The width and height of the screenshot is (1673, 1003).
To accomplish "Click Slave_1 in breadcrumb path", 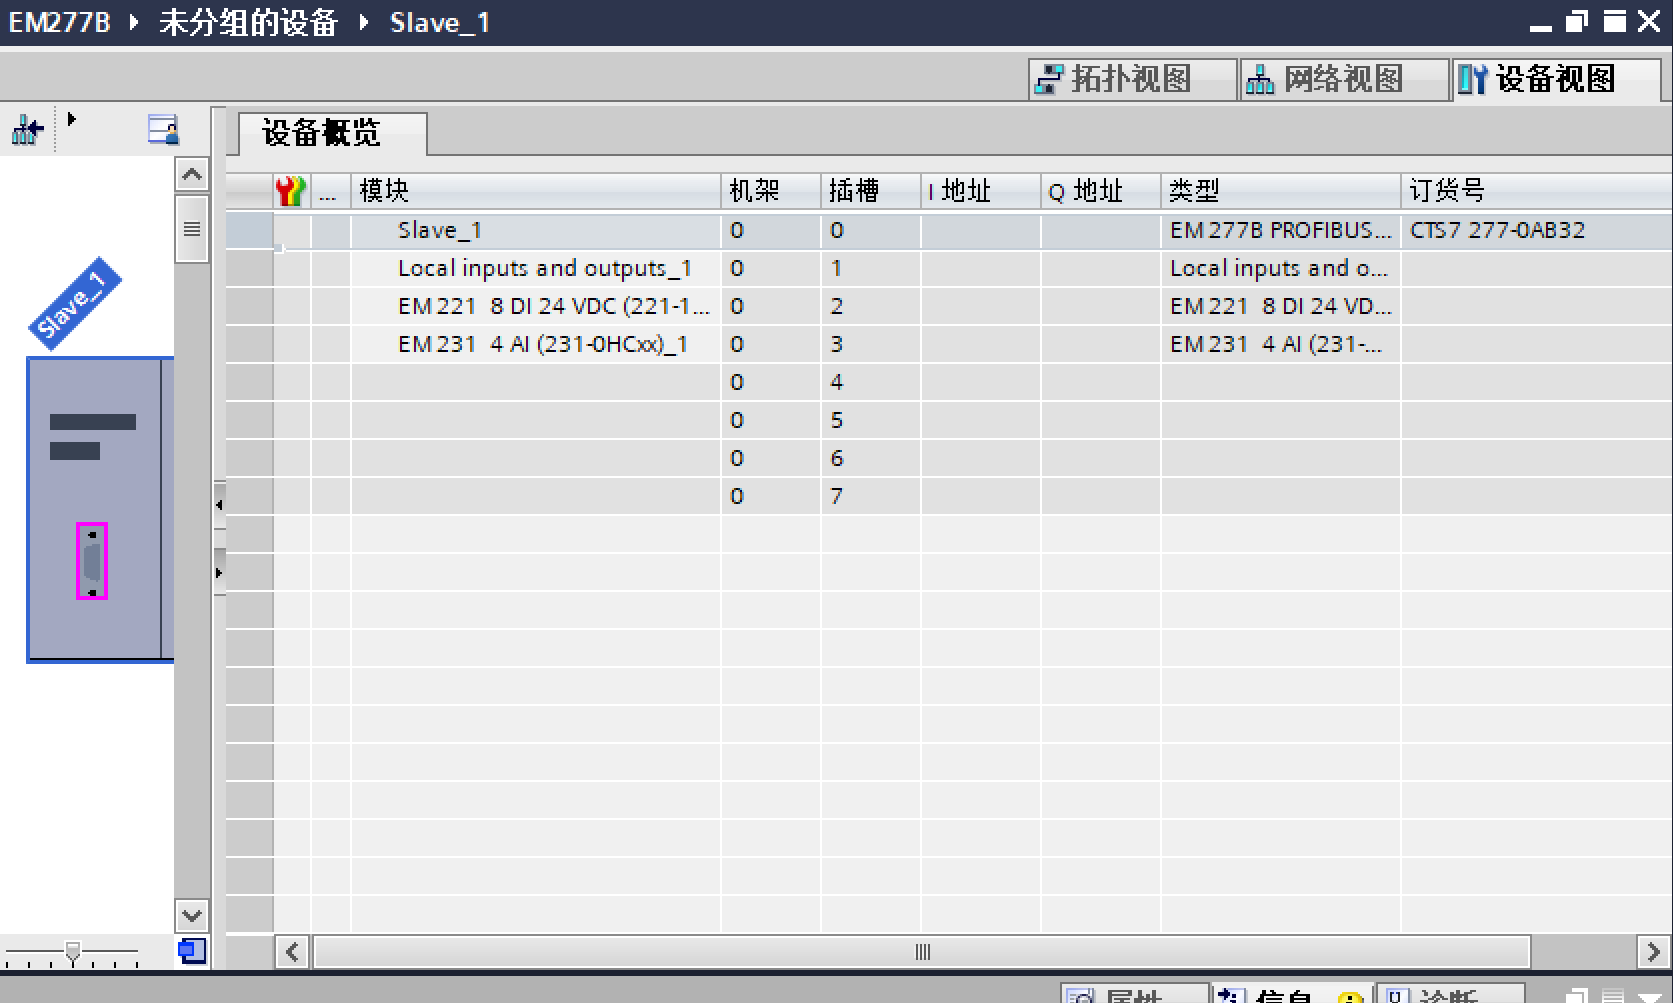I will click(x=440, y=22).
